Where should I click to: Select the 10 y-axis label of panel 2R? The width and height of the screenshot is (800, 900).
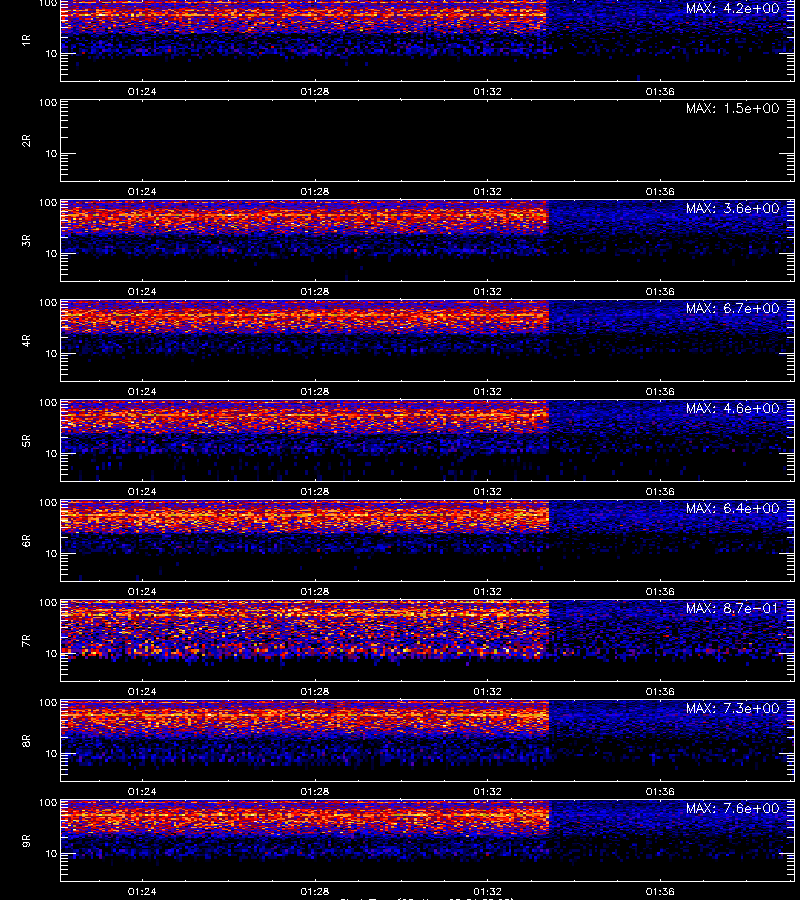tap(51, 153)
